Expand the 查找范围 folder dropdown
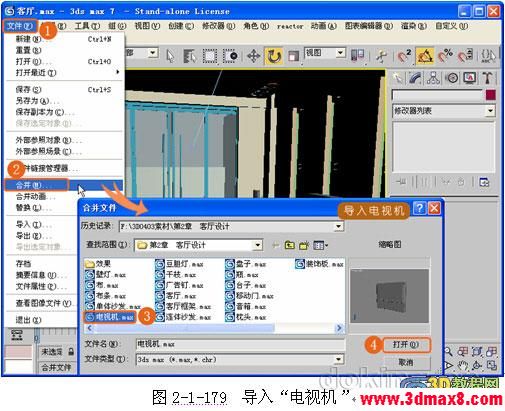Screen dimensions: 505x411 tap(257, 245)
